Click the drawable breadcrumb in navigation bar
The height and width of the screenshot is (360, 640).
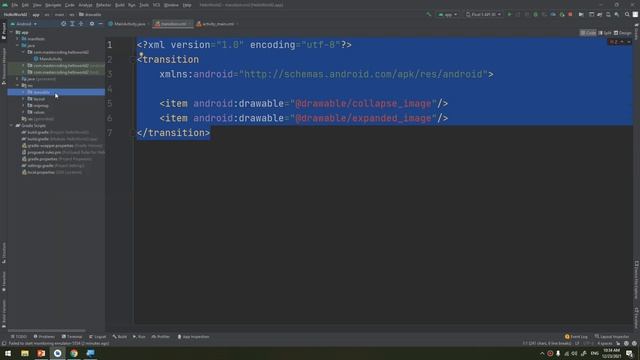pos(90,15)
